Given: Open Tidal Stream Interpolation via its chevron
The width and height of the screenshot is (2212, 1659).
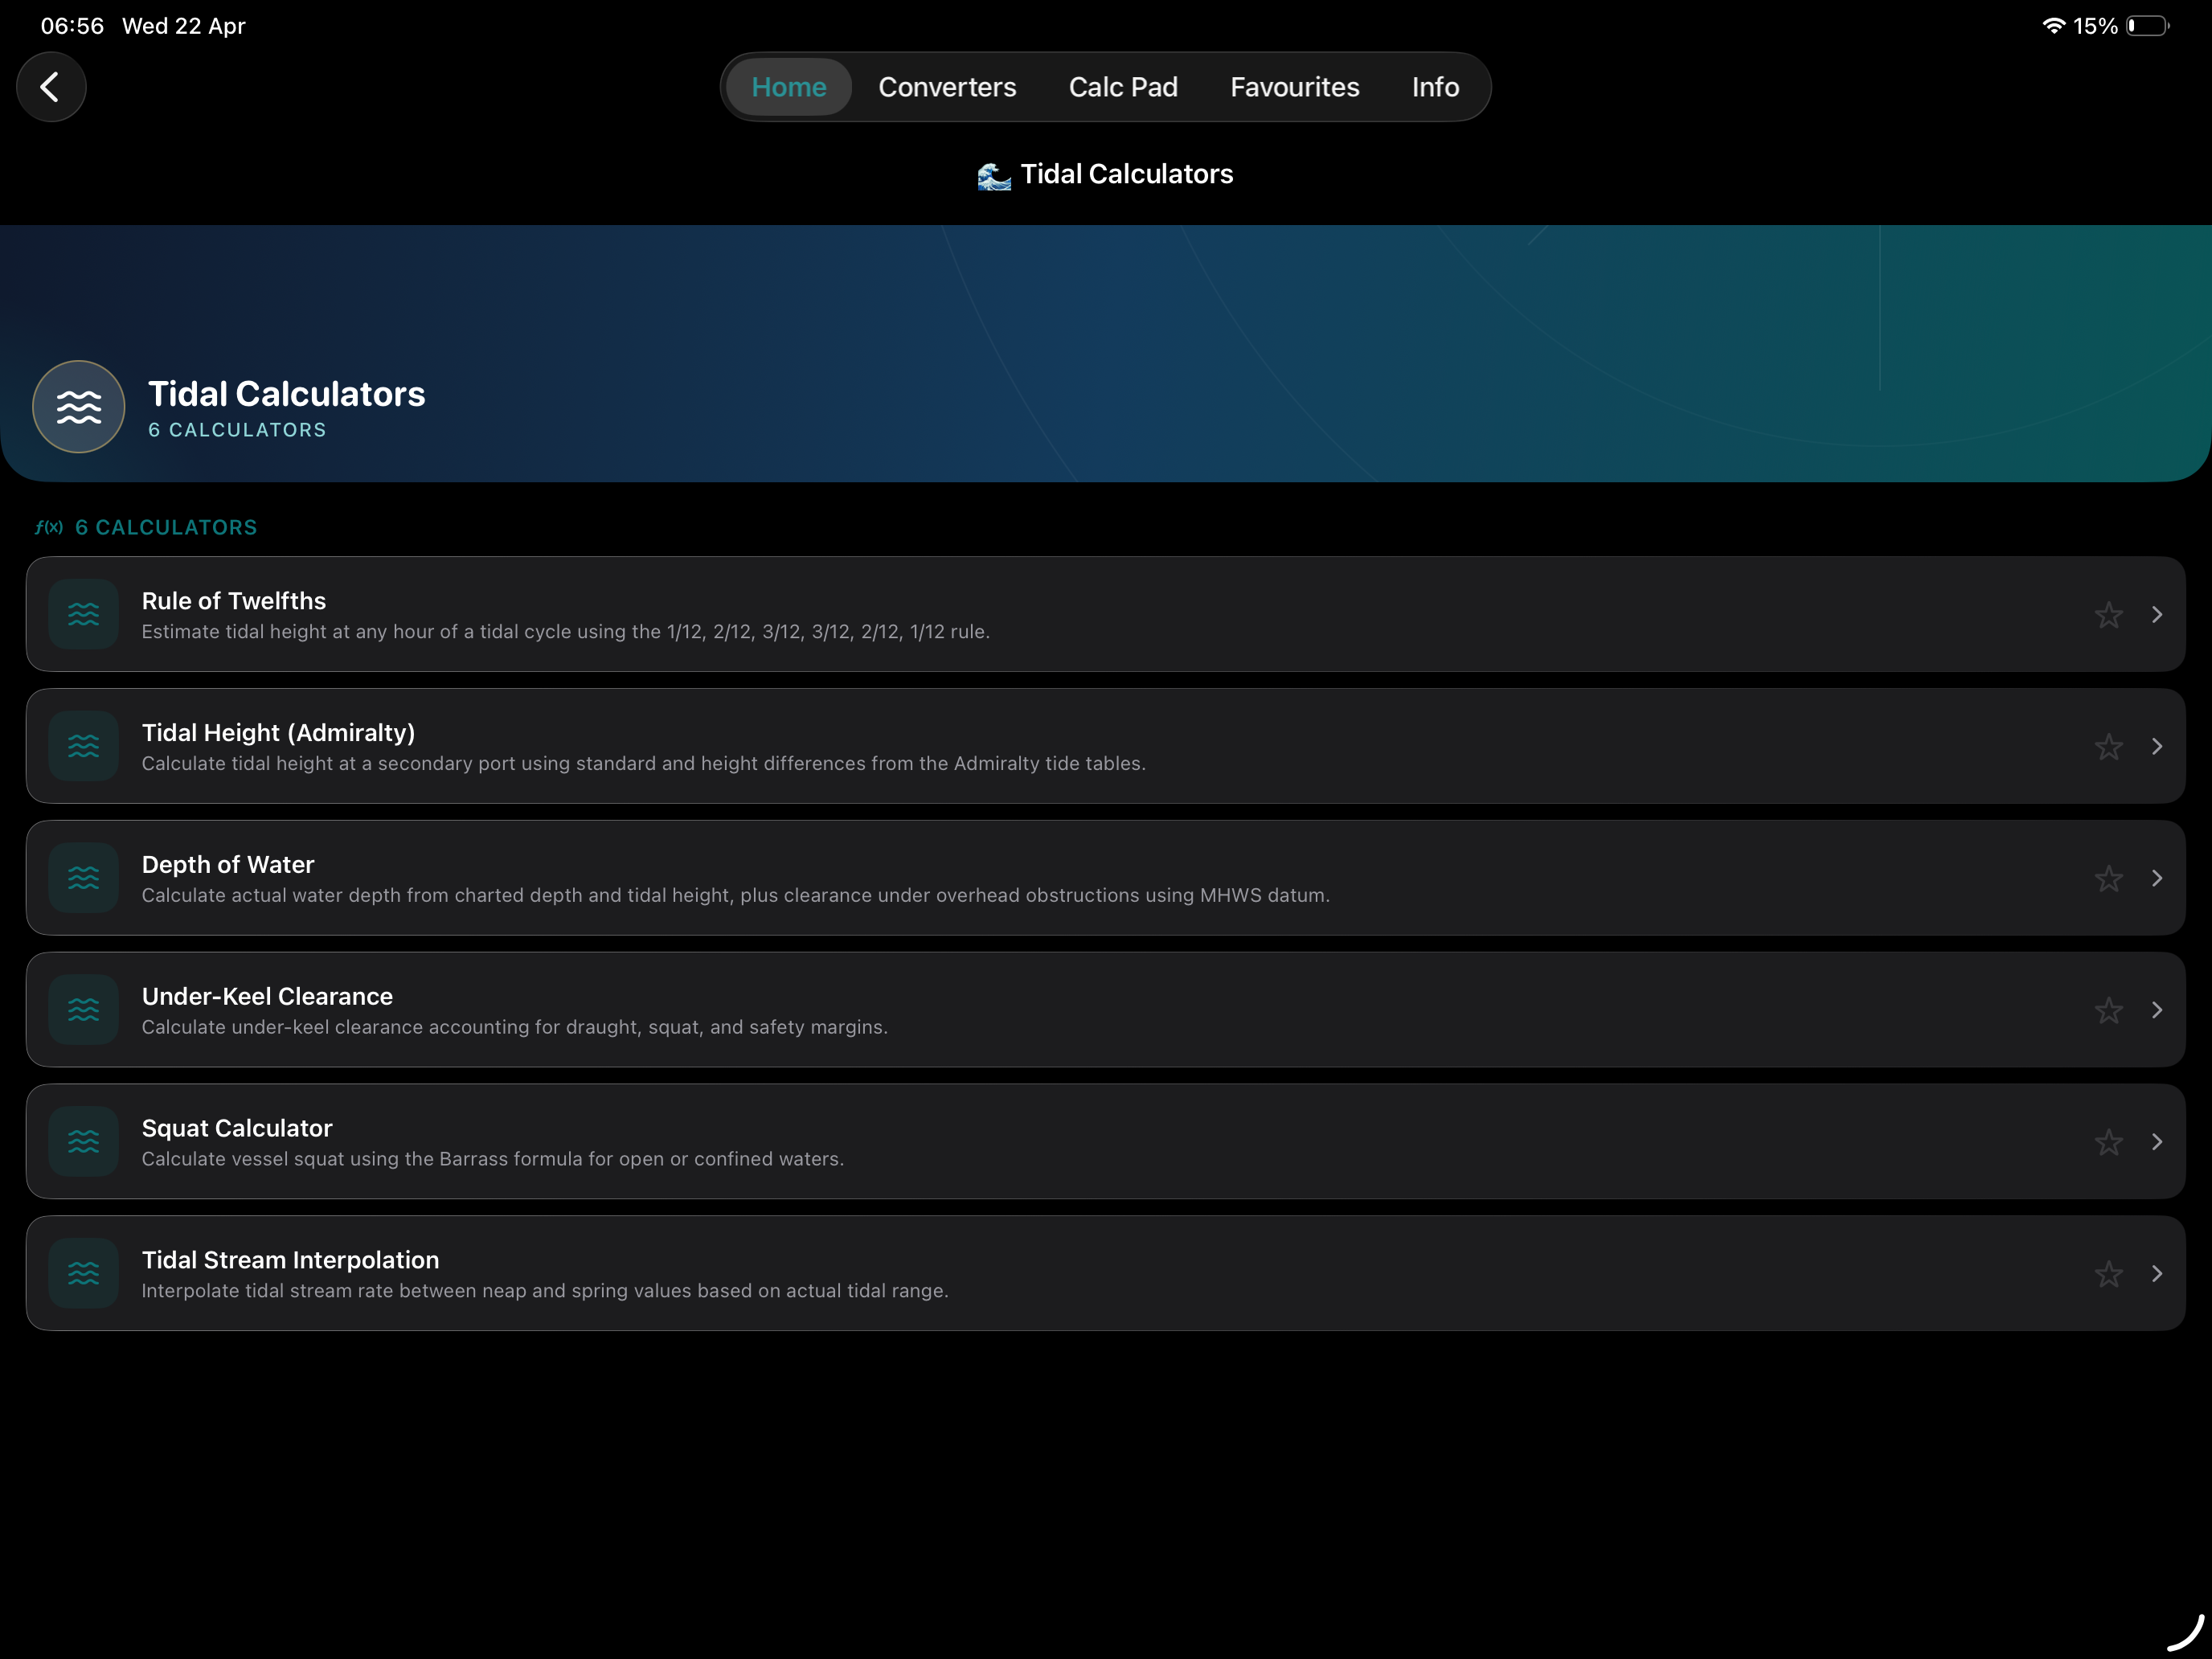Looking at the screenshot, I should 2157,1274.
